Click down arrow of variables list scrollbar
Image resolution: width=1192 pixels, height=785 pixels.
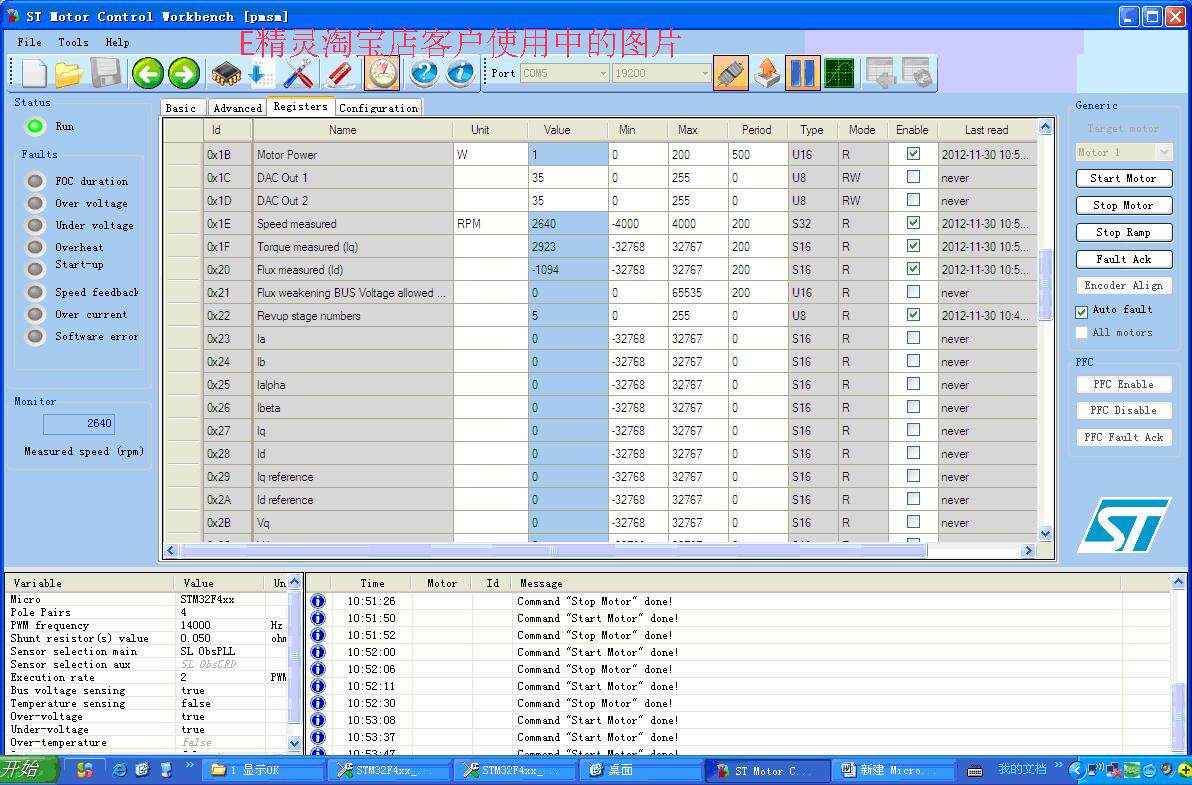(x=295, y=742)
